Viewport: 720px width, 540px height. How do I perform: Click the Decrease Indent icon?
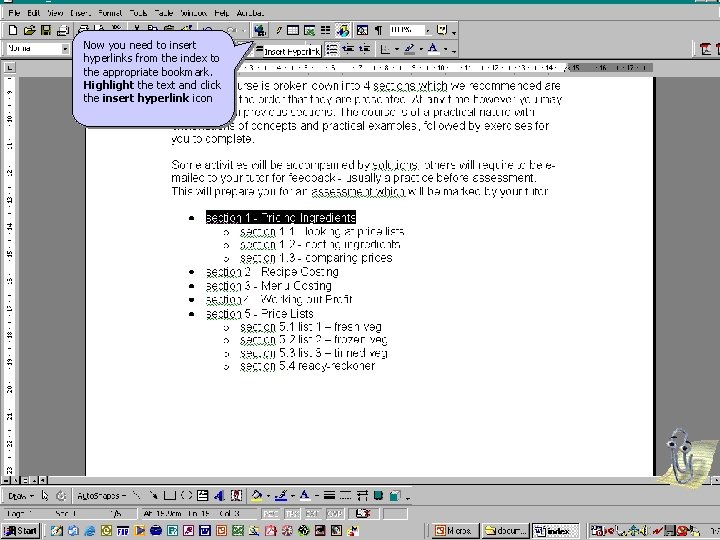pos(349,48)
